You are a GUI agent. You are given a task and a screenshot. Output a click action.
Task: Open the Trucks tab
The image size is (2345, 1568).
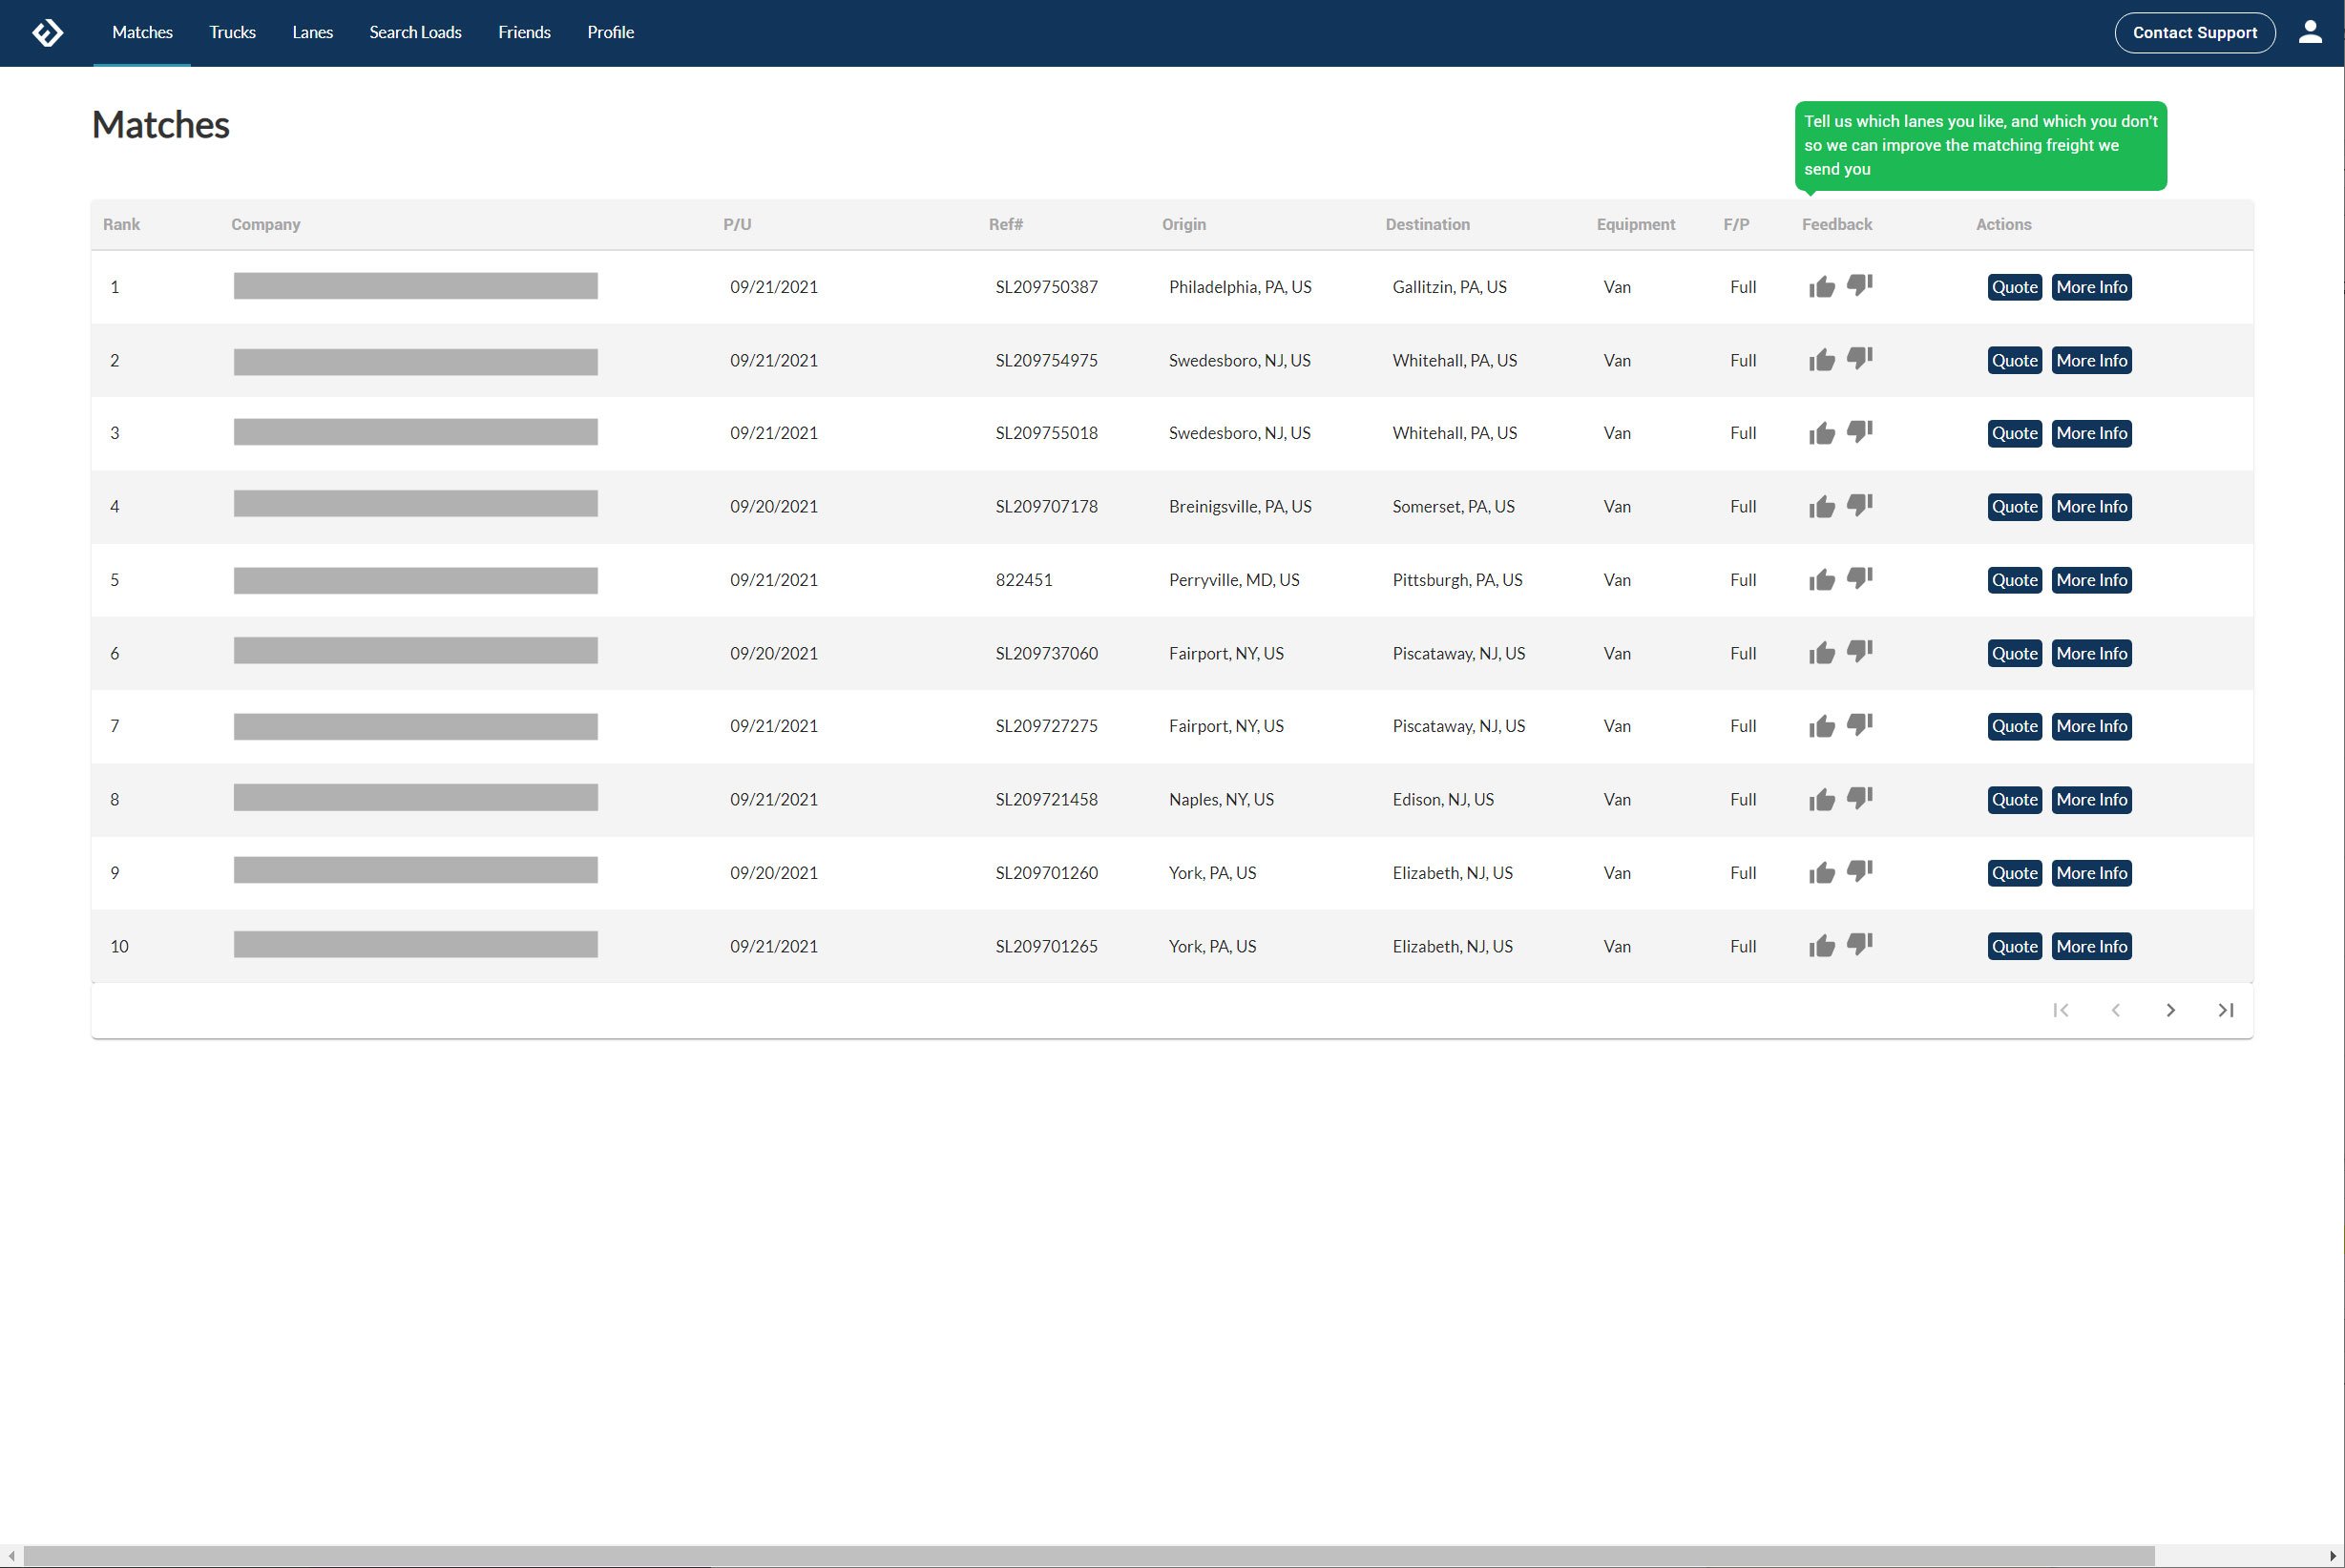click(232, 33)
